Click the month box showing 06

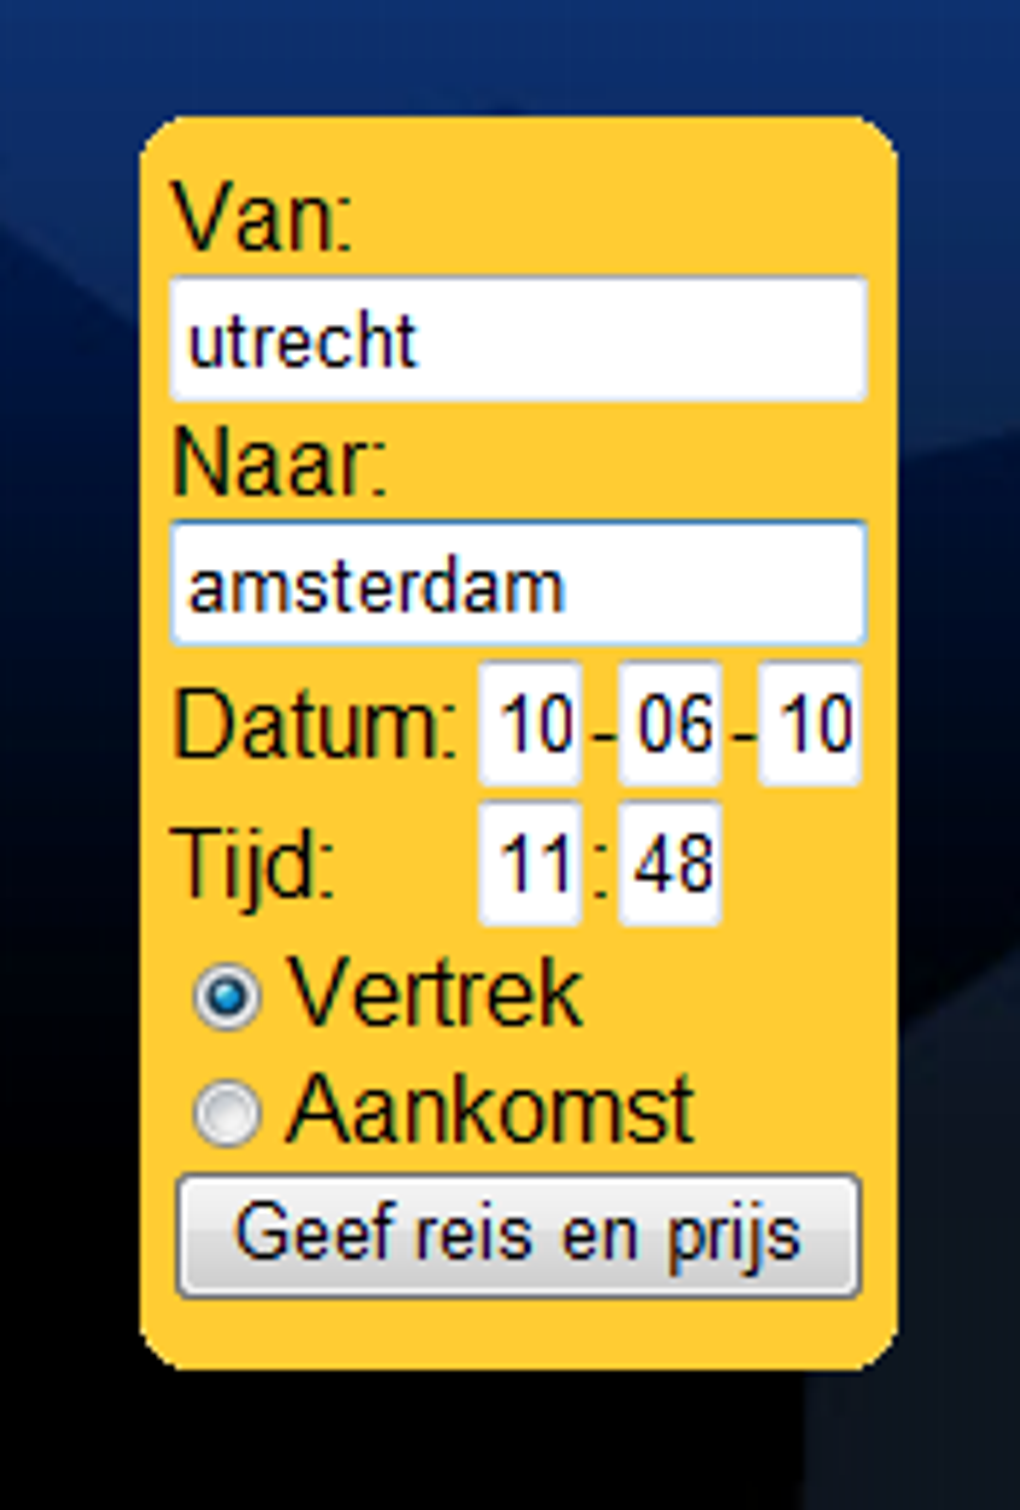tap(670, 724)
